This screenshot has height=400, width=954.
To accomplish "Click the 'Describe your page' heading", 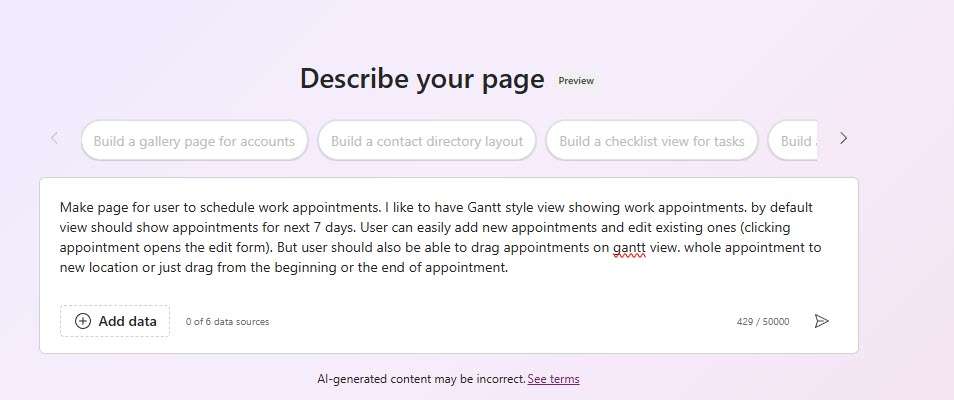I will [422, 79].
